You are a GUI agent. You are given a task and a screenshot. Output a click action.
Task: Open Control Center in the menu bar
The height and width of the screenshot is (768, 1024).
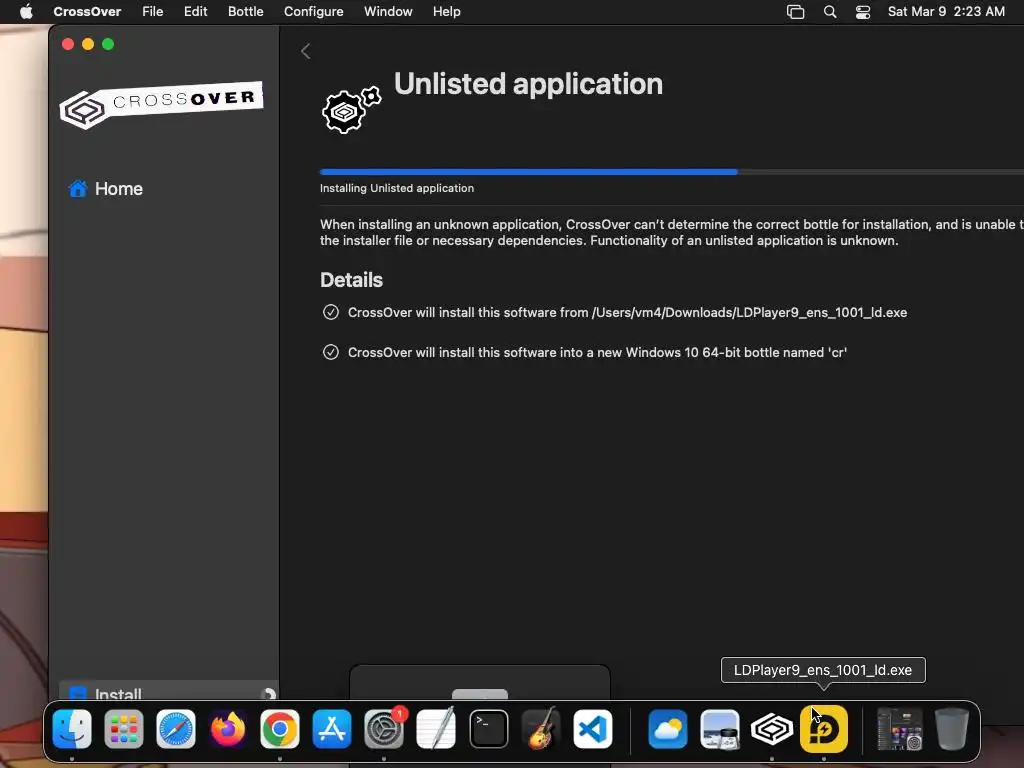(x=863, y=12)
